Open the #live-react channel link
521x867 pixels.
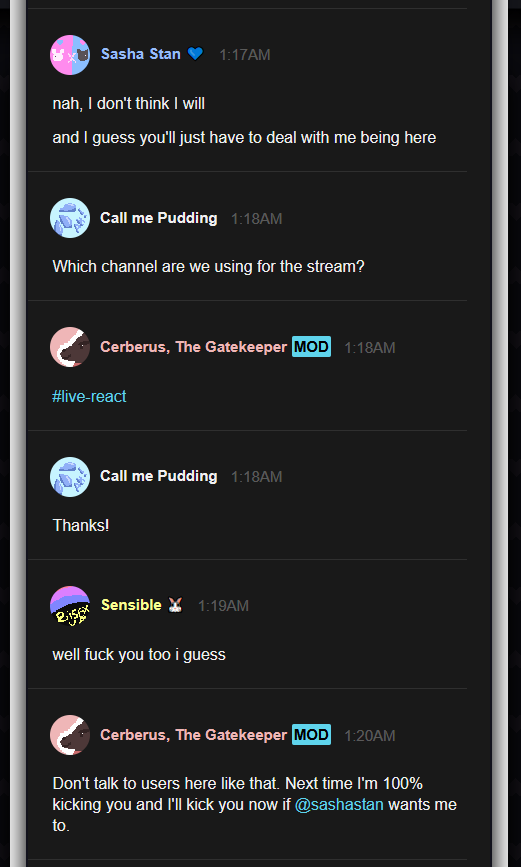click(x=89, y=396)
